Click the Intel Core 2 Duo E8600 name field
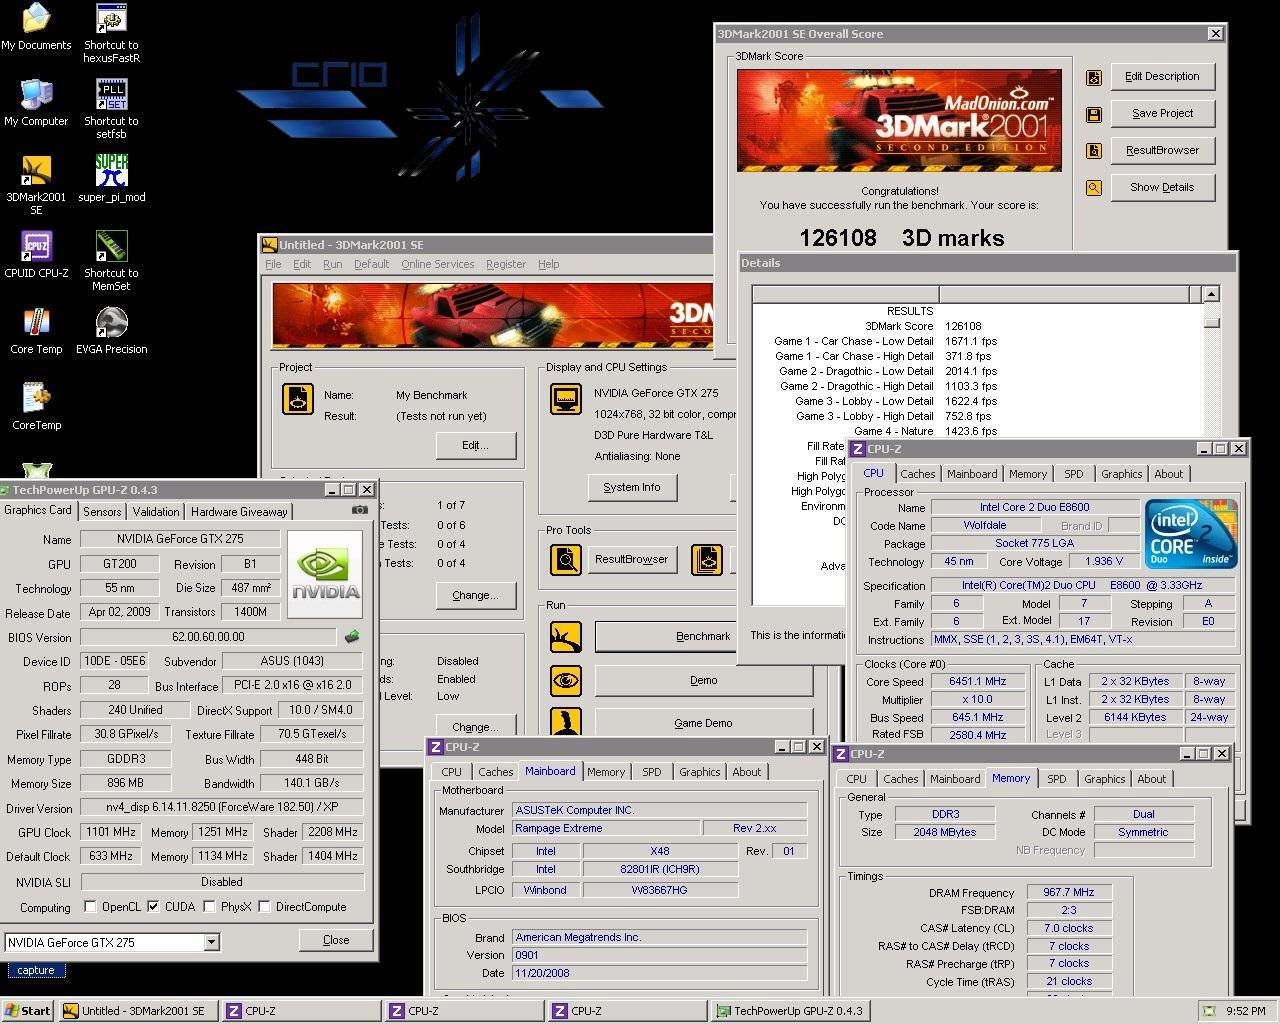 point(1035,507)
